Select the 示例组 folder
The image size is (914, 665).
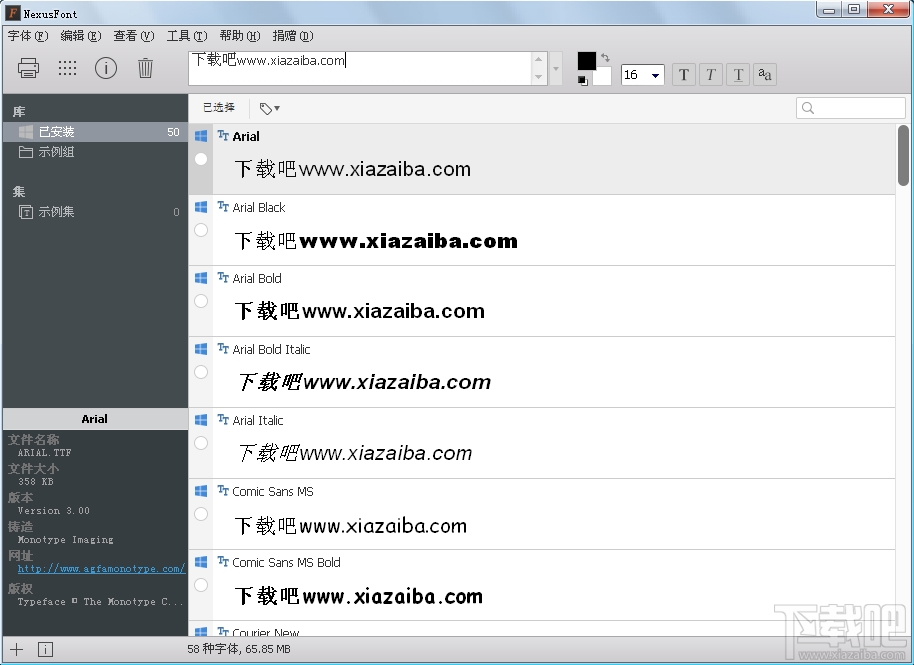point(96,152)
